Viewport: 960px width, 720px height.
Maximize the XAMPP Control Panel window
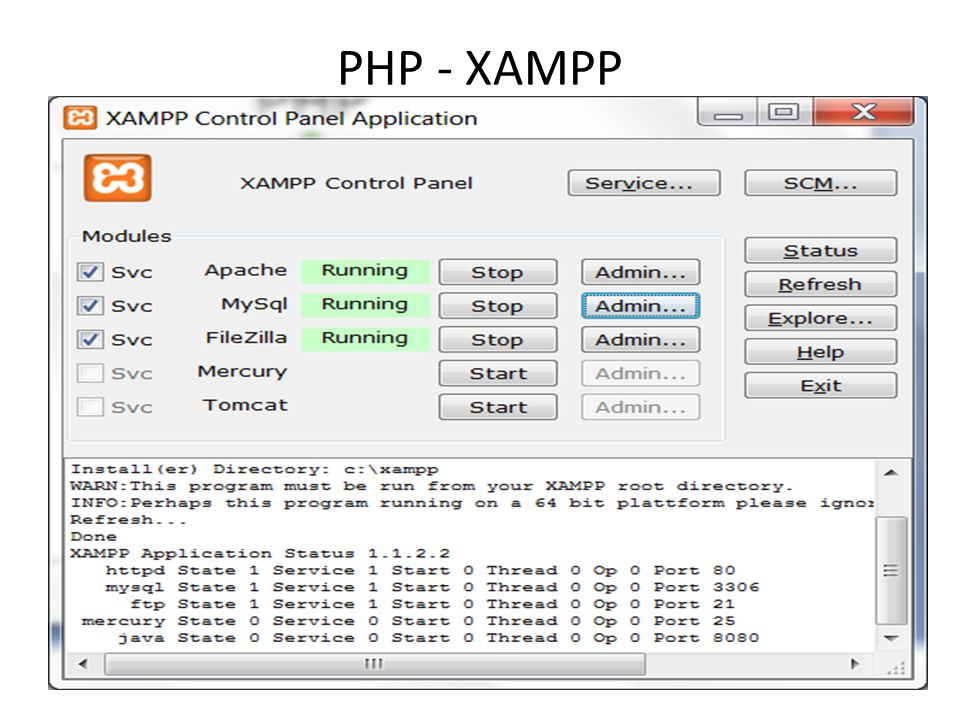pos(784,113)
